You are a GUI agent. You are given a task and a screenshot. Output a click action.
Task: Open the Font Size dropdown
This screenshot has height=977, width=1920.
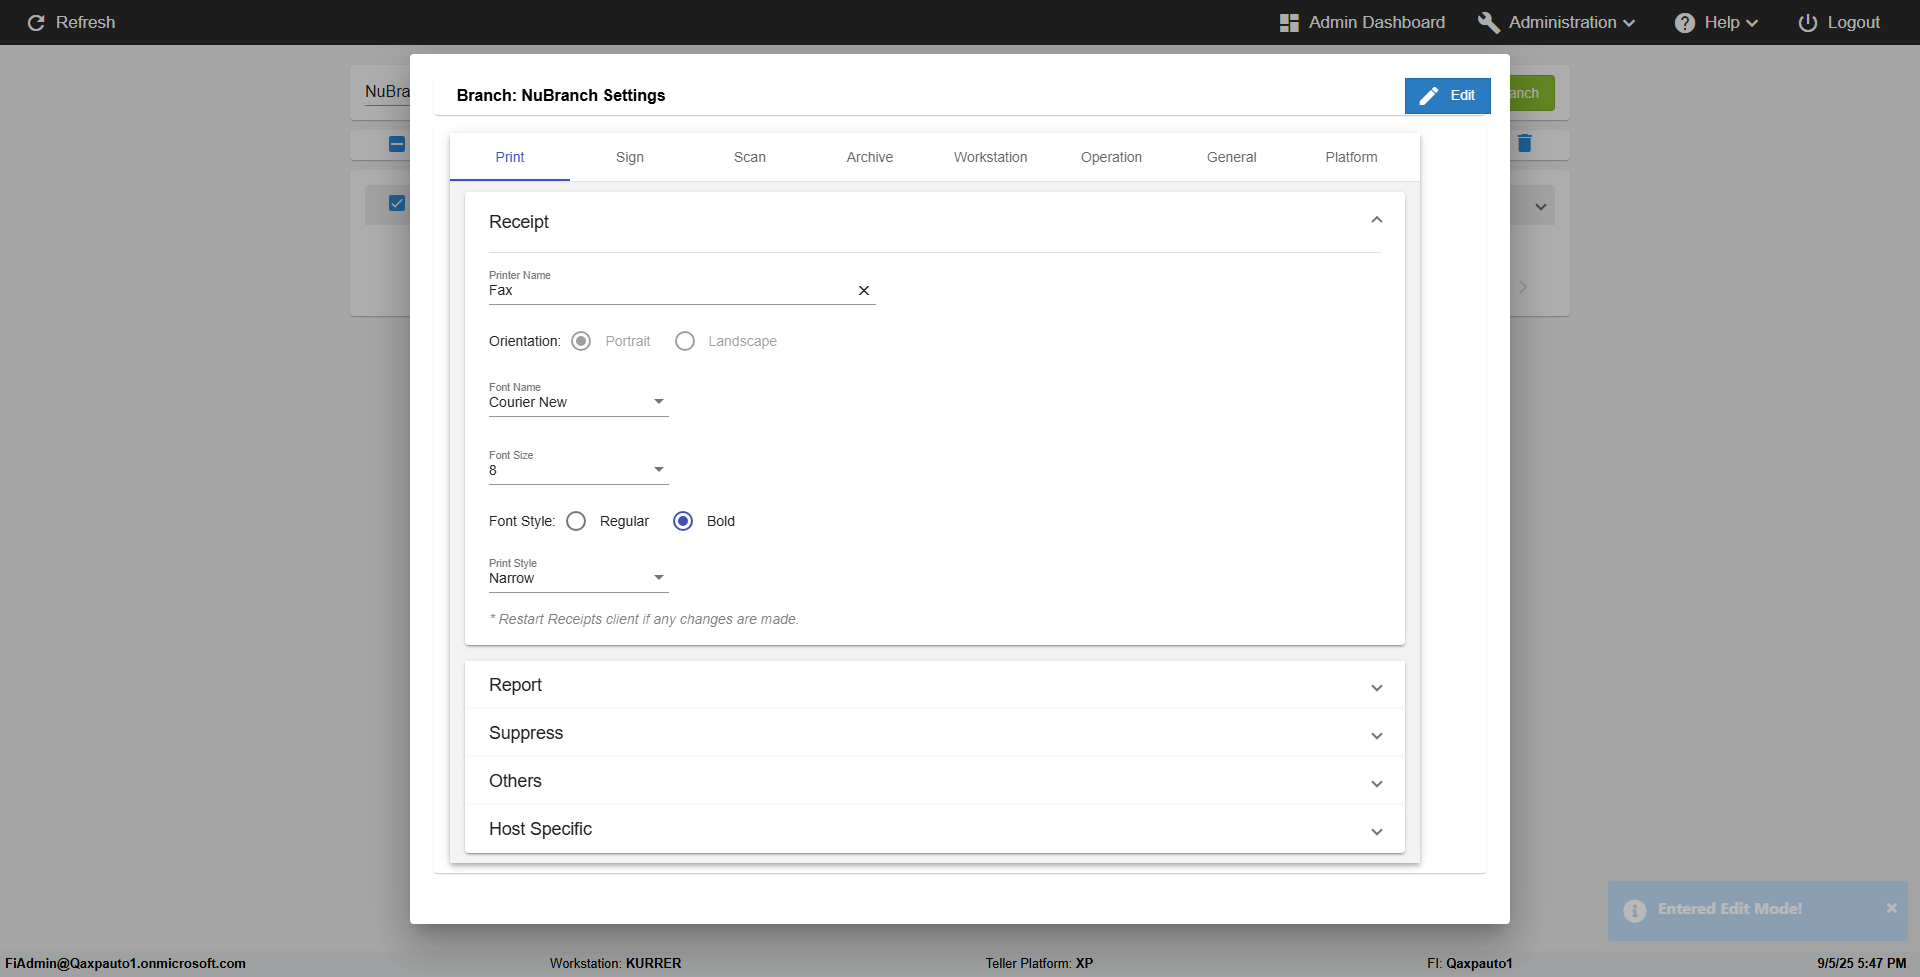click(x=578, y=470)
